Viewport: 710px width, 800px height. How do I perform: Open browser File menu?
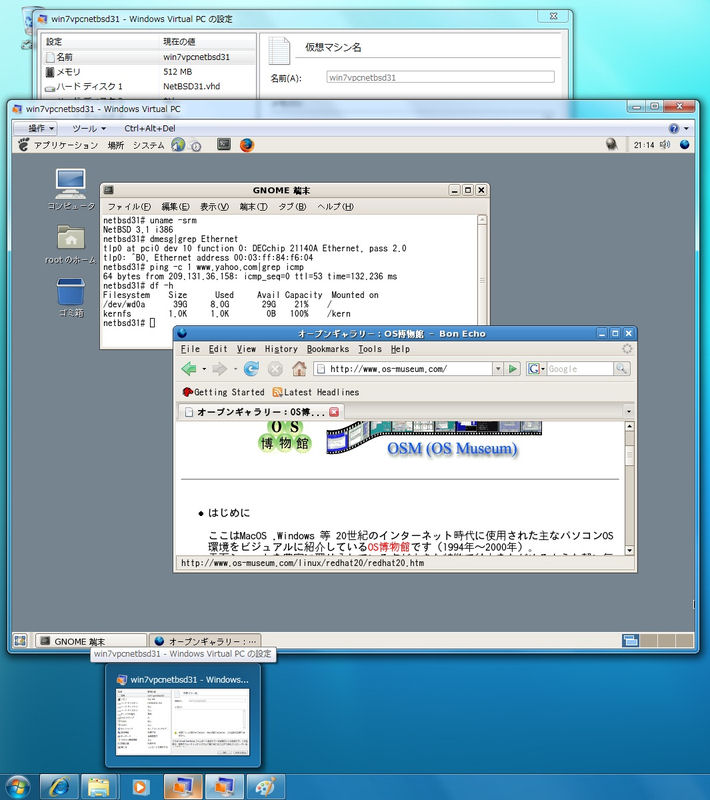click(x=190, y=349)
